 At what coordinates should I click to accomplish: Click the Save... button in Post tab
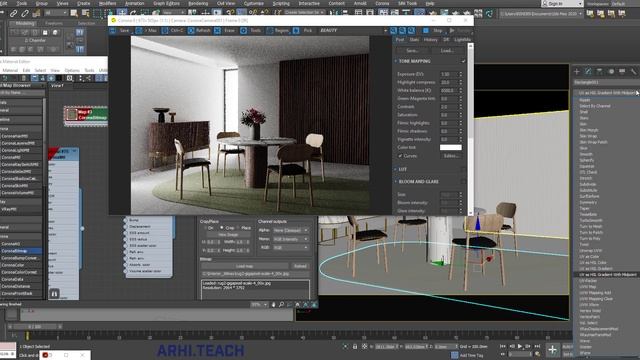coord(412,51)
